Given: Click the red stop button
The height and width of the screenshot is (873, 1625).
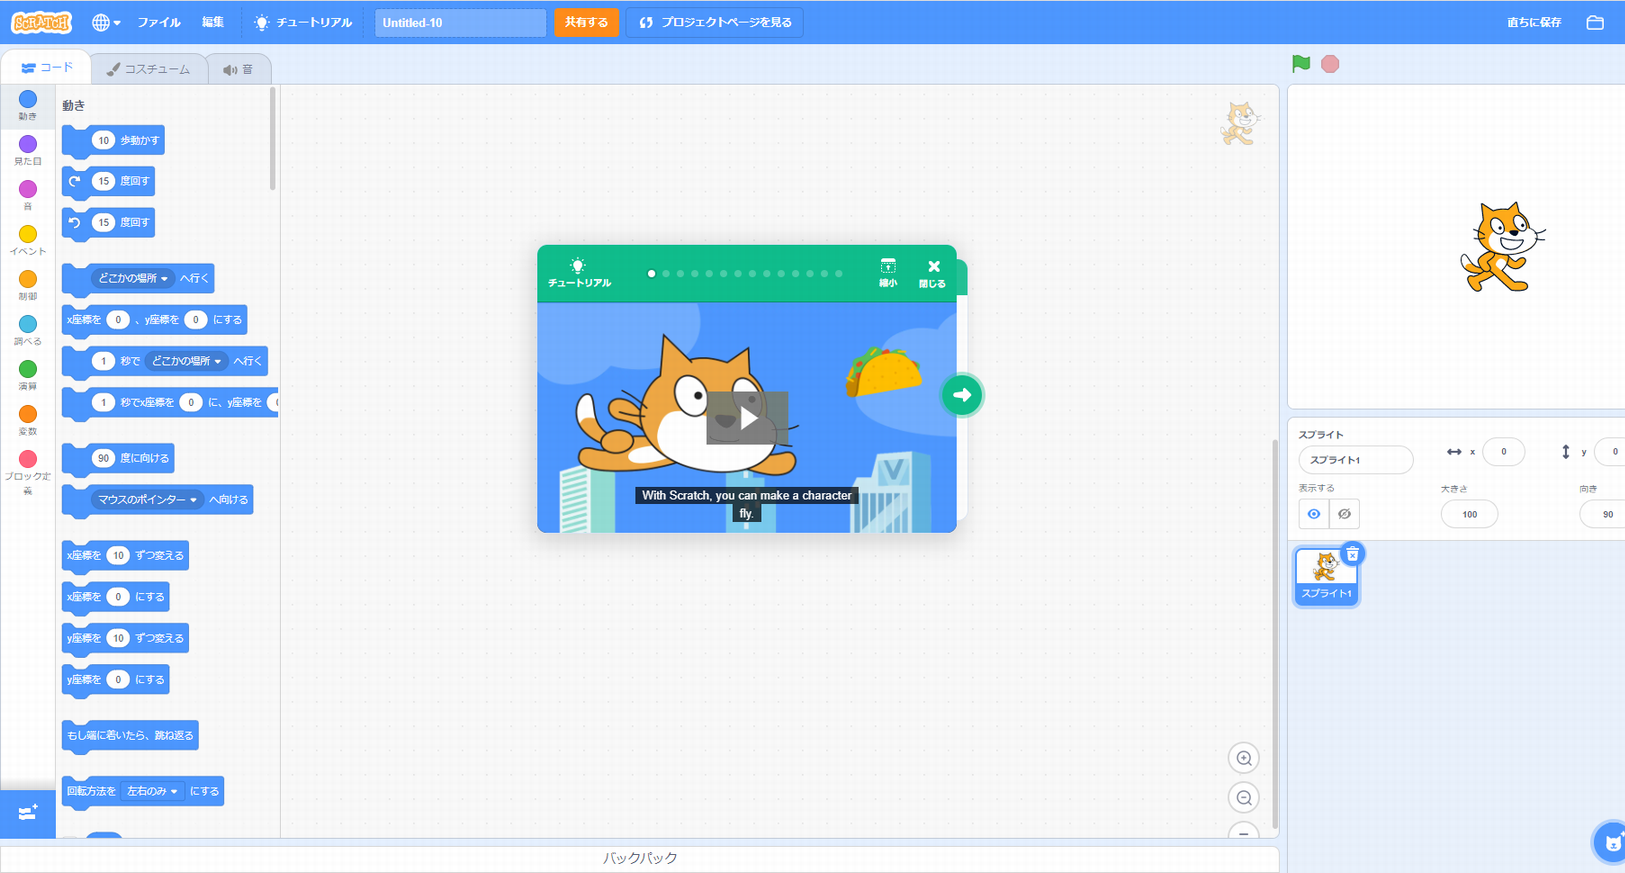Looking at the screenshot, I should tap(1330, 64).
